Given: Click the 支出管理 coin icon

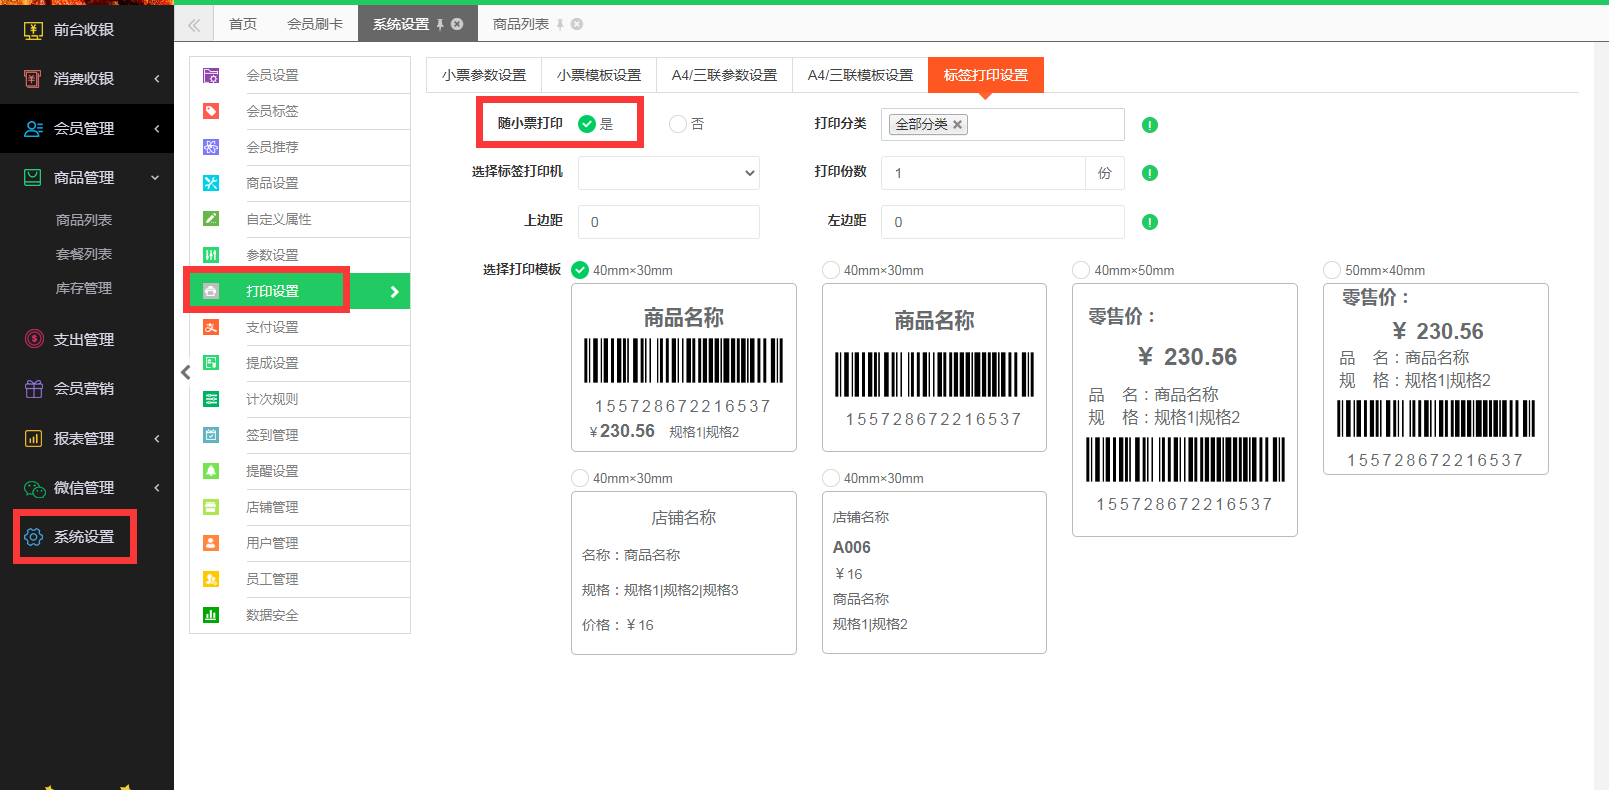Looking at the screenshot, I should pos(33,339).
